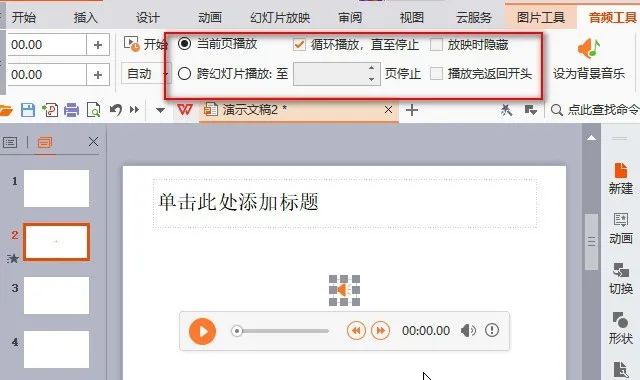Undo the last action
Screen dimensions: 640x380
[116, 110]
